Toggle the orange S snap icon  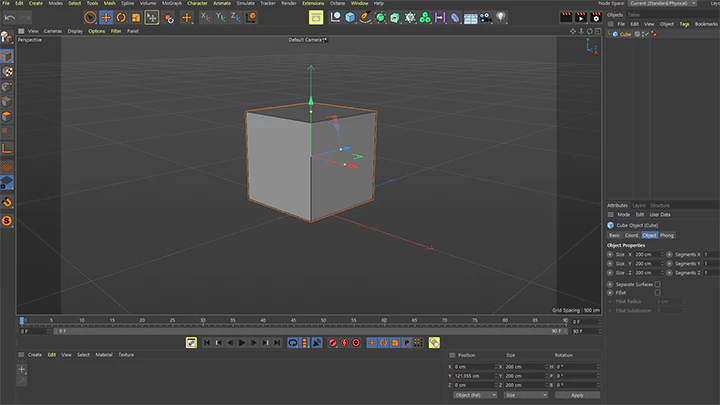(x=6, y=221)
